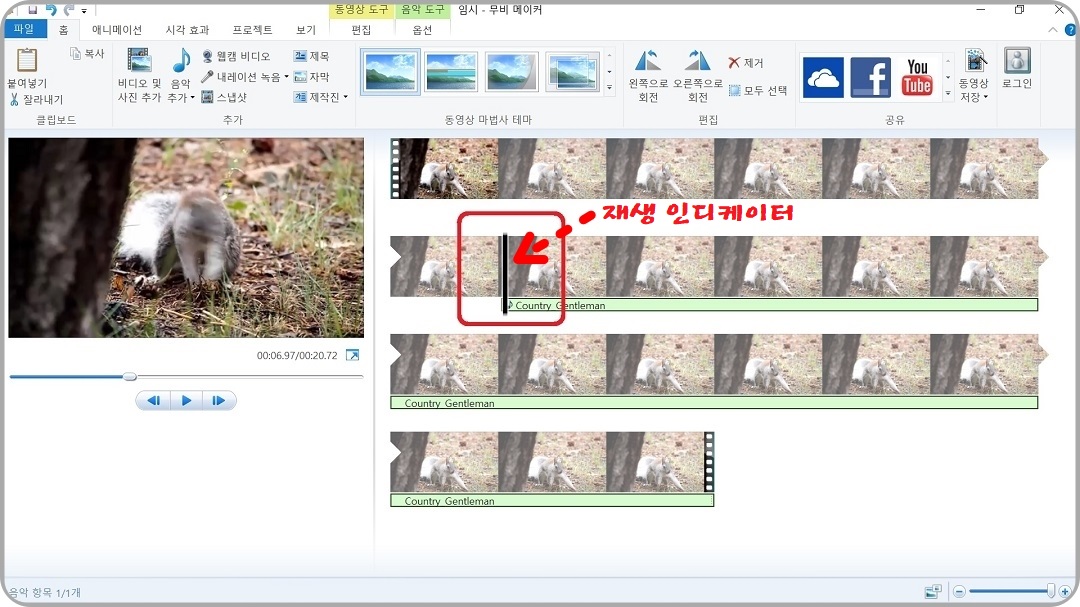The image size is (1080, 607).
Task: Share the project to Facebook
Action: pos(870,77)
